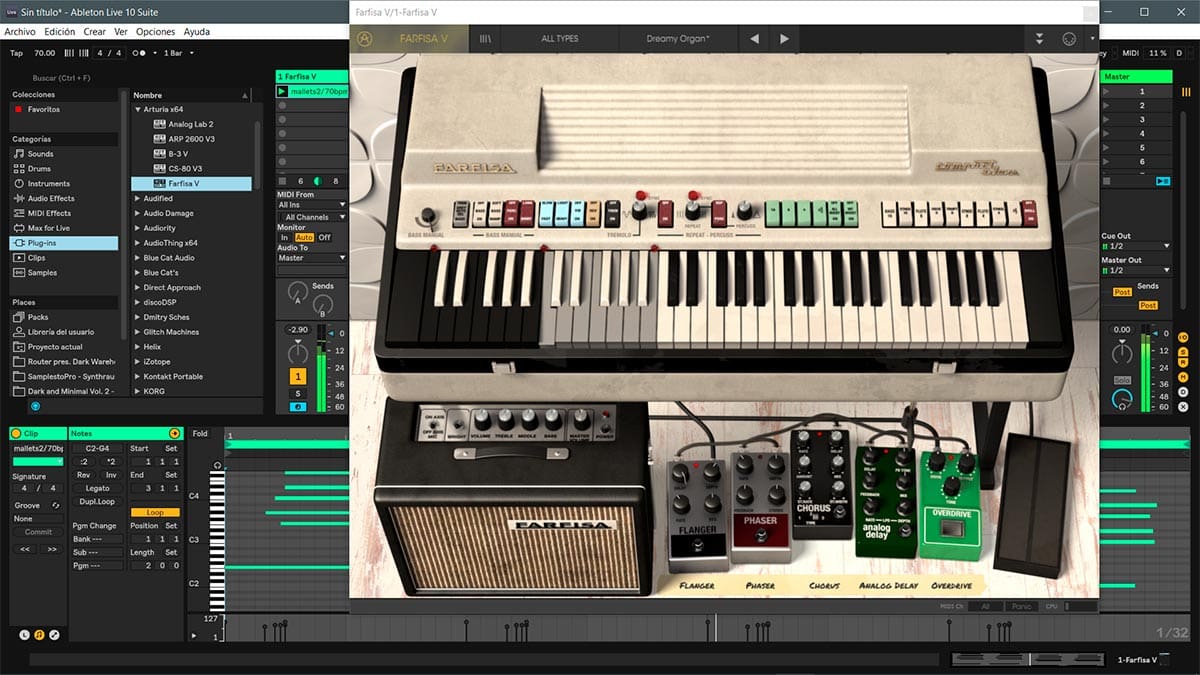Open All Channels dropdown
1200x675 pixels.
312,217
